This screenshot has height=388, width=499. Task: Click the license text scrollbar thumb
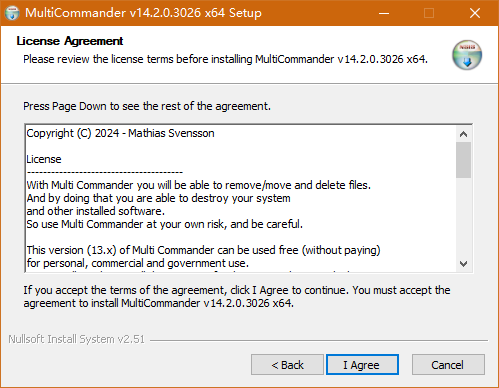pos(463,160)
